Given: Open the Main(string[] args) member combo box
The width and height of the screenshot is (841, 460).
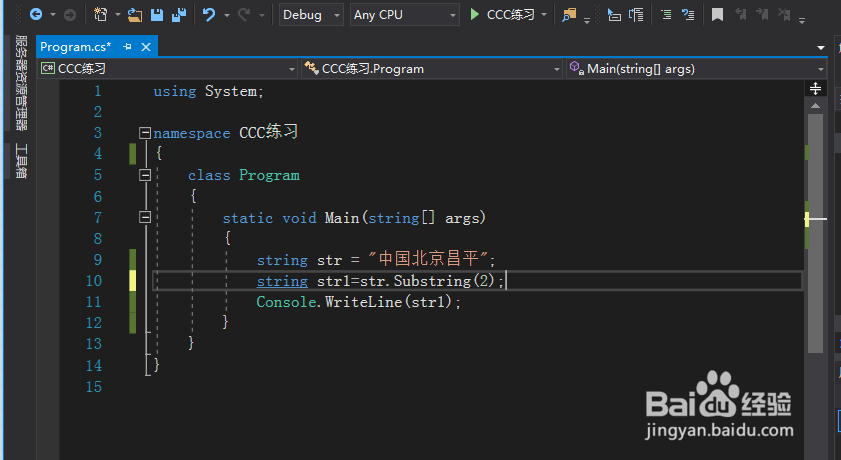Looking at the screenshot, I should [x=697, y=69].
